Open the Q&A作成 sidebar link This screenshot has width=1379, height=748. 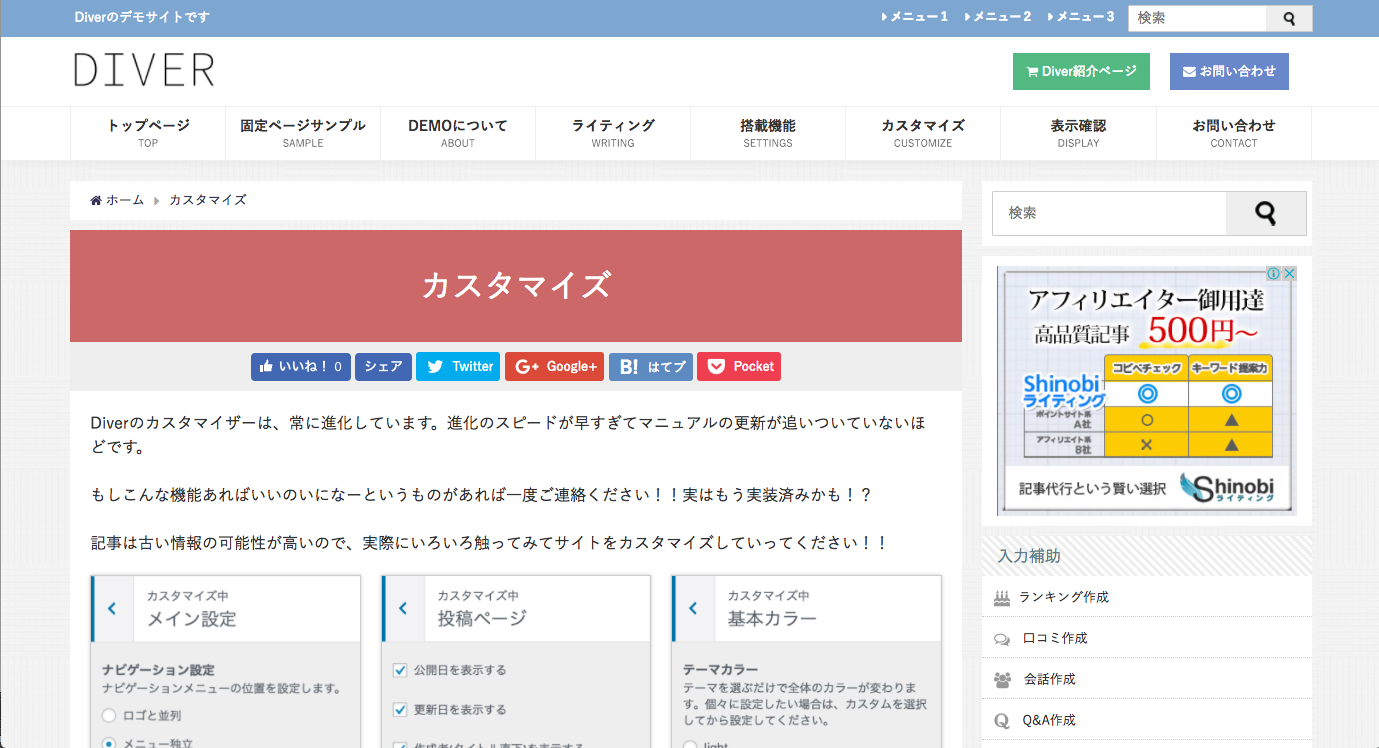[x=1049, y=720]
